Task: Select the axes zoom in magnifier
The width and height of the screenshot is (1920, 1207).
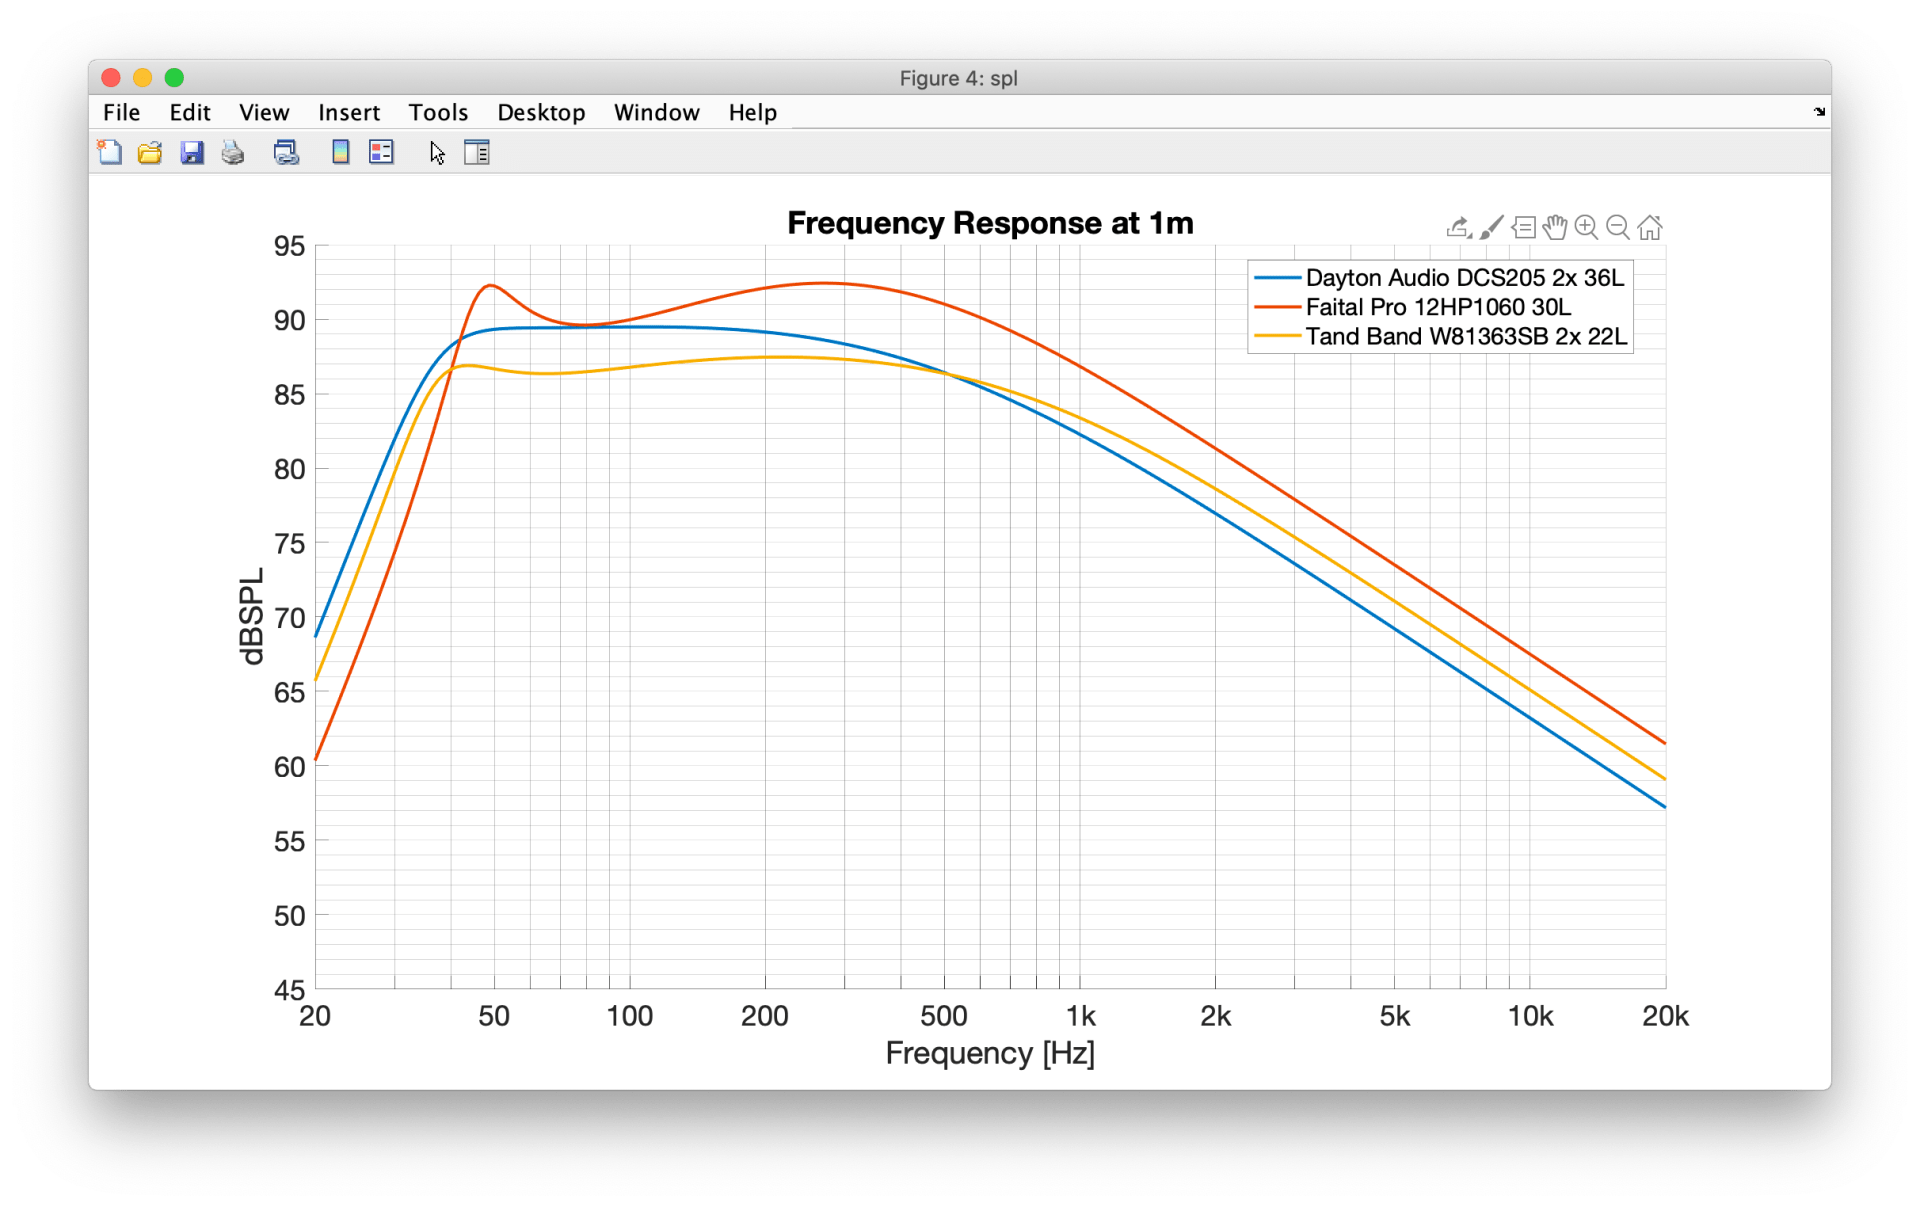Action: click(1586, 228)
